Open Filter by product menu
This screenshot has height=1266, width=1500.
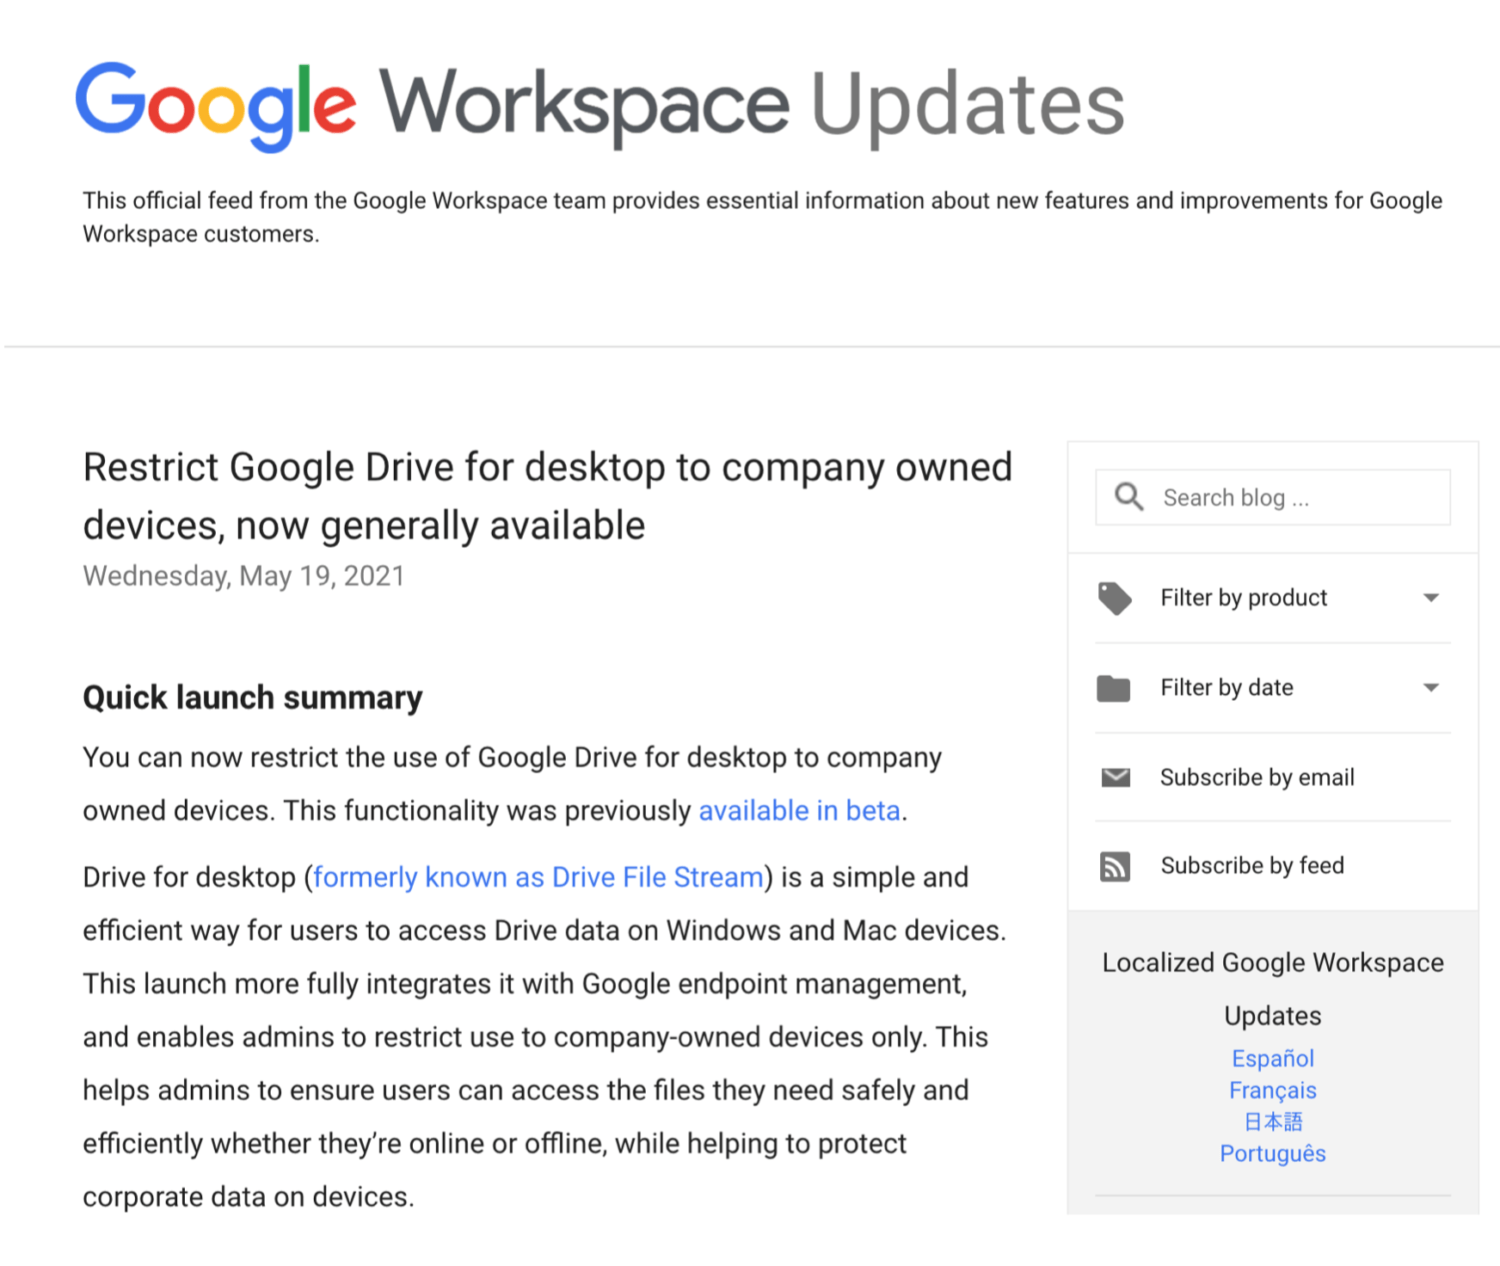[x=1243, y=598]
